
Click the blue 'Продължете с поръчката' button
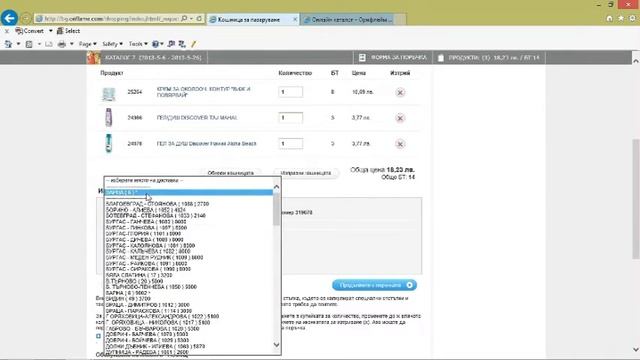coord(374,285)
